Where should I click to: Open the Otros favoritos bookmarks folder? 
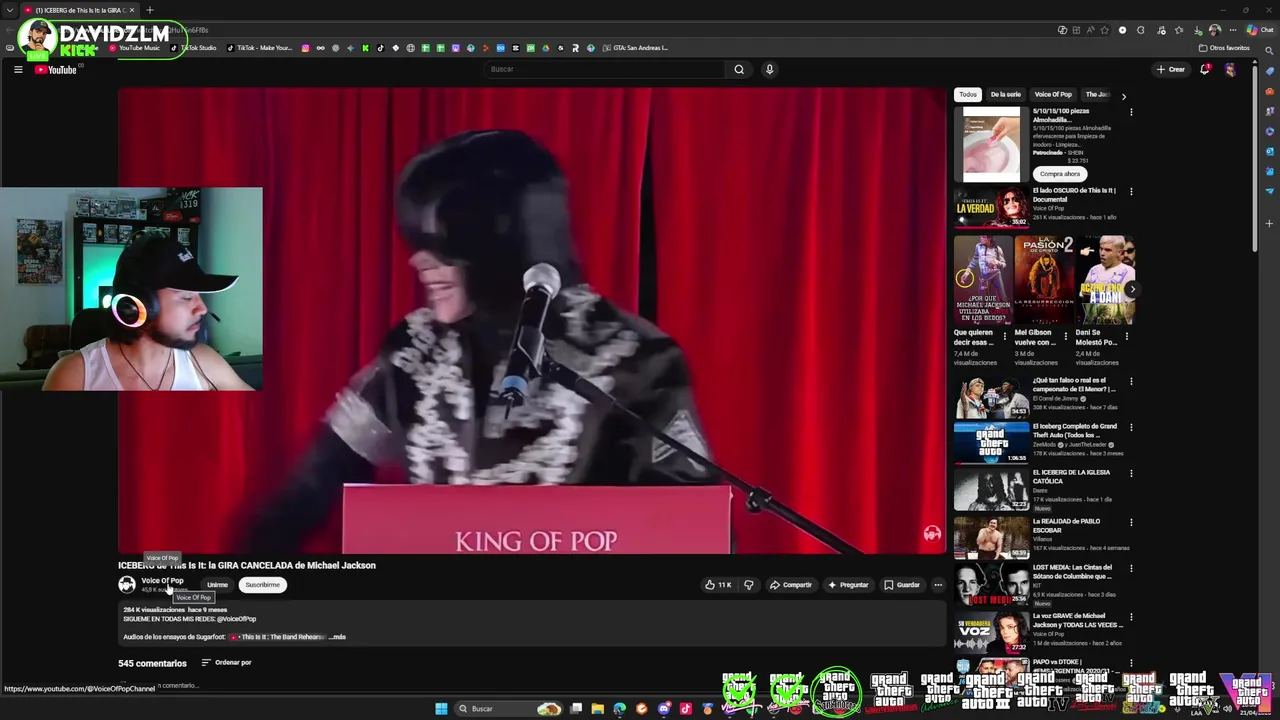(1224, 48)
